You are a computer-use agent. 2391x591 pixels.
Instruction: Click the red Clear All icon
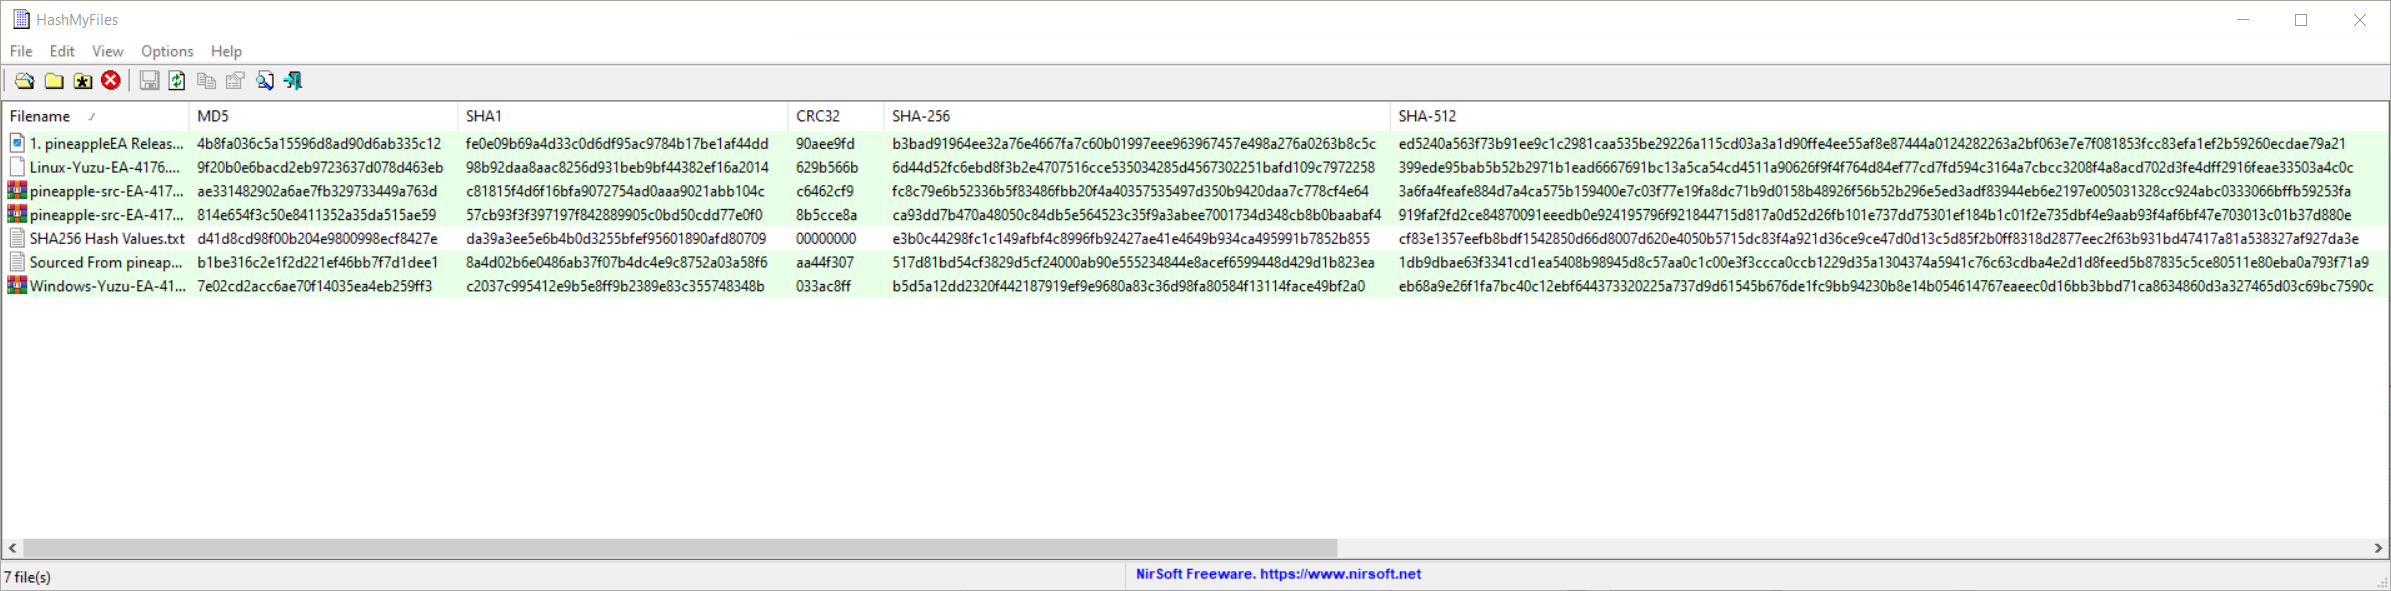coord(111,81)
